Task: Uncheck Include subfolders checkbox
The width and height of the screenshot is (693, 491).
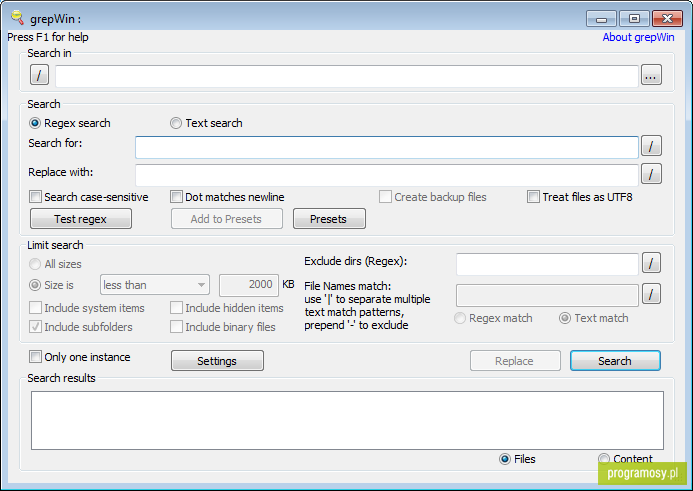Action: 35,327
